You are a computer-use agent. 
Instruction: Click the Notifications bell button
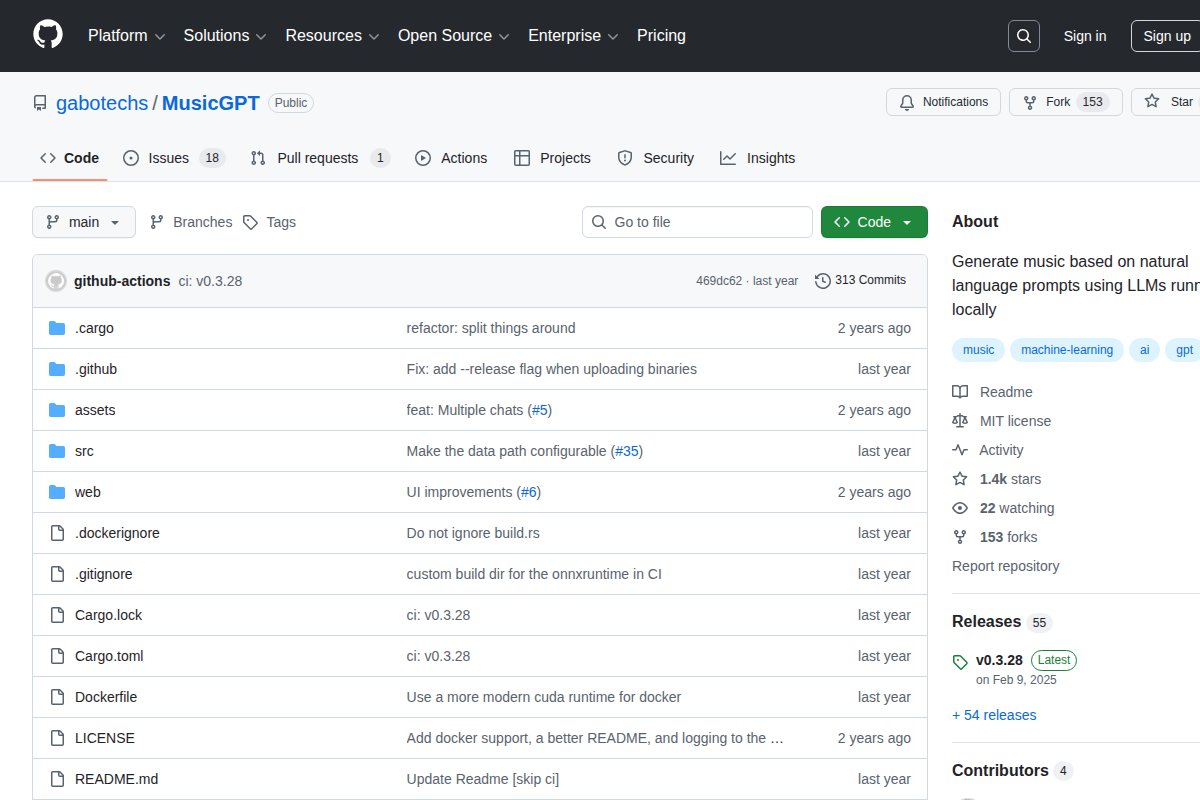click(x=943, y=102)
